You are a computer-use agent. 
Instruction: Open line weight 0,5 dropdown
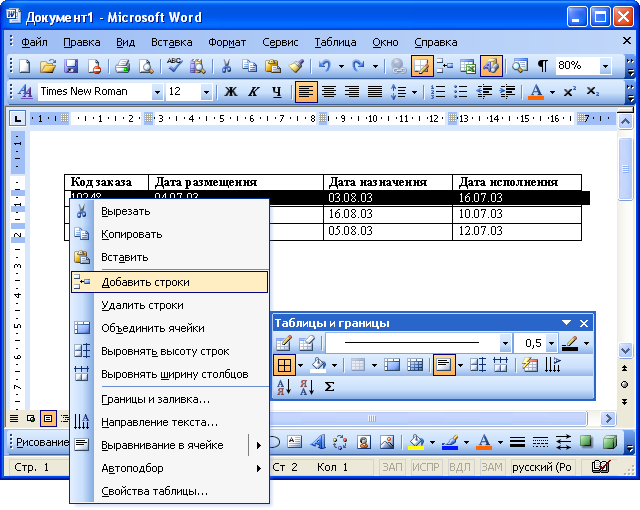(x=551, y=344)
